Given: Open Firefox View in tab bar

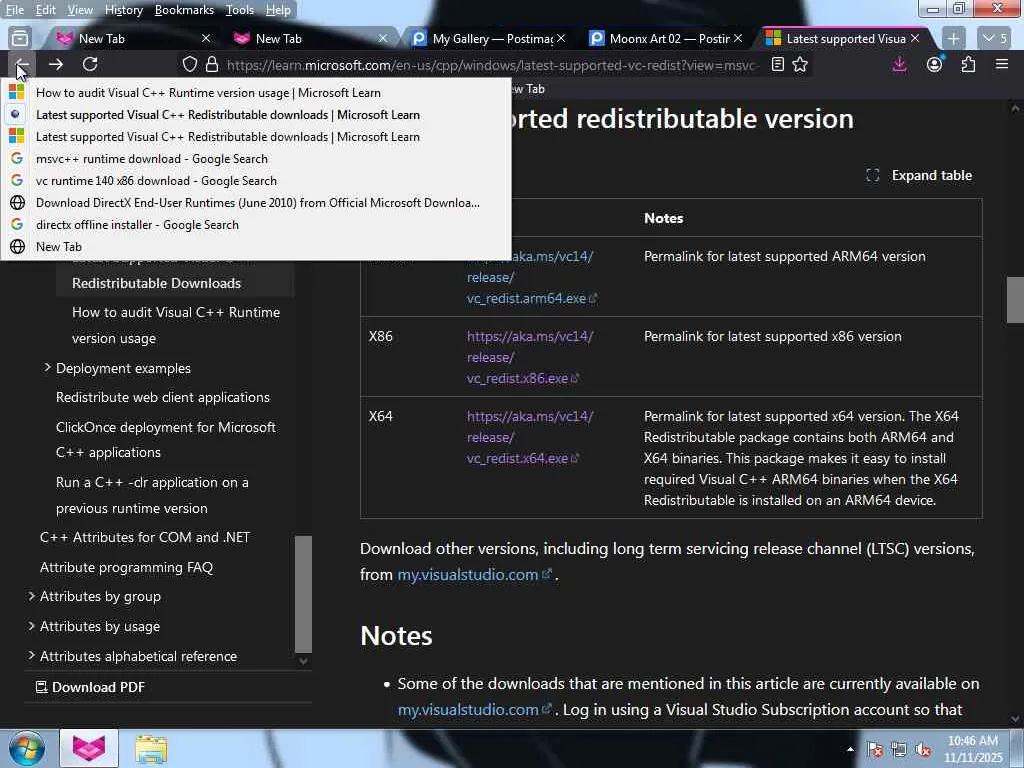Looking at the screenshot, I should (x=20, y=39).
